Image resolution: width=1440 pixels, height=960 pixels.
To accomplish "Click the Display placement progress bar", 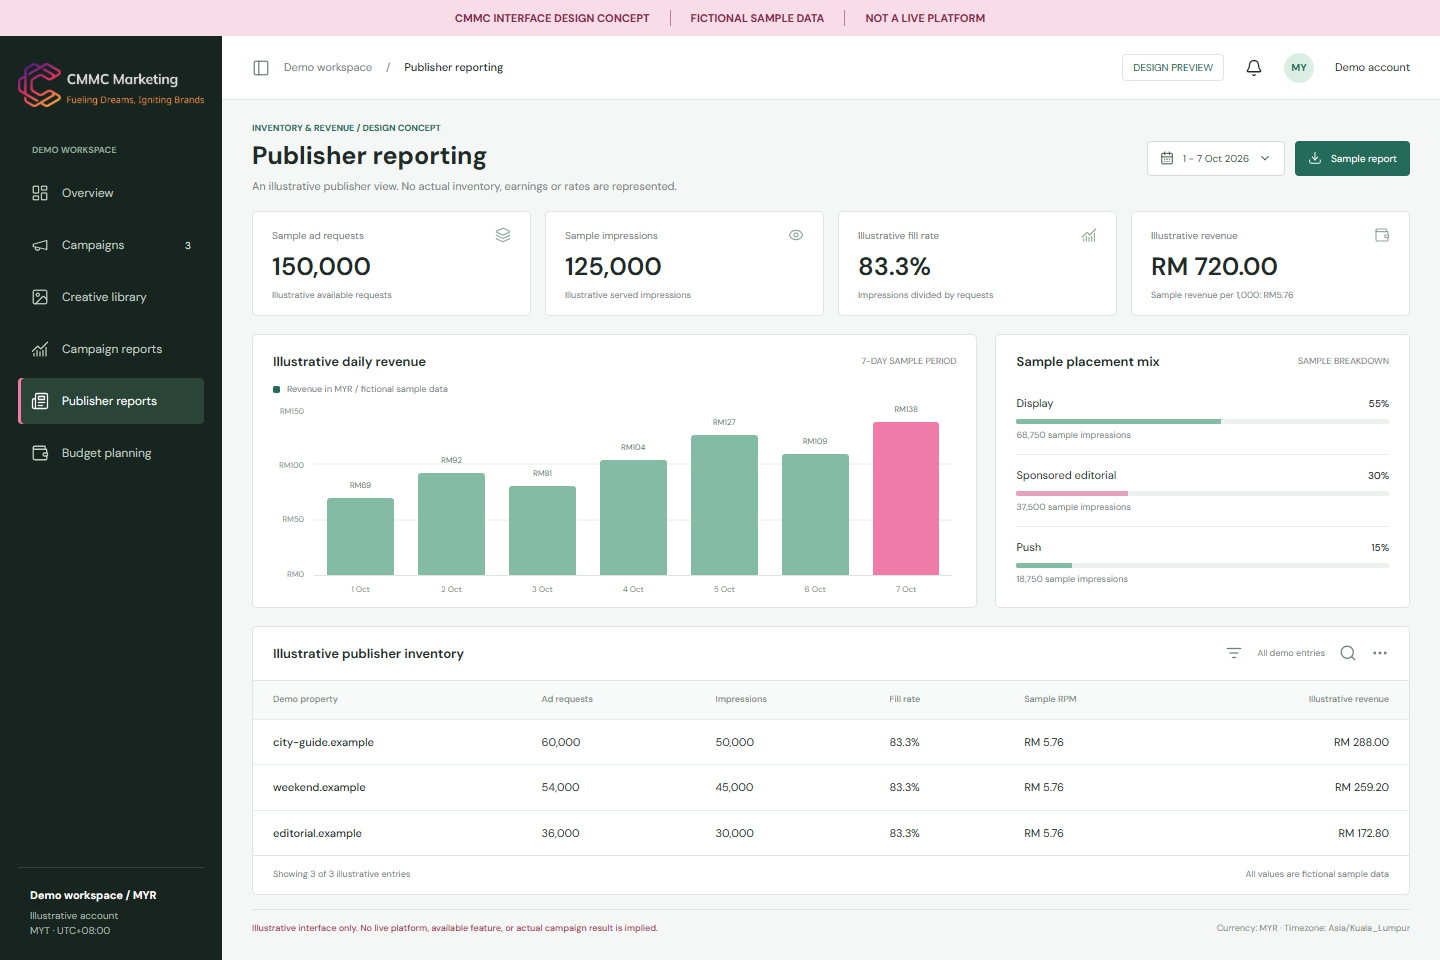I will [x=1203, y=422].
